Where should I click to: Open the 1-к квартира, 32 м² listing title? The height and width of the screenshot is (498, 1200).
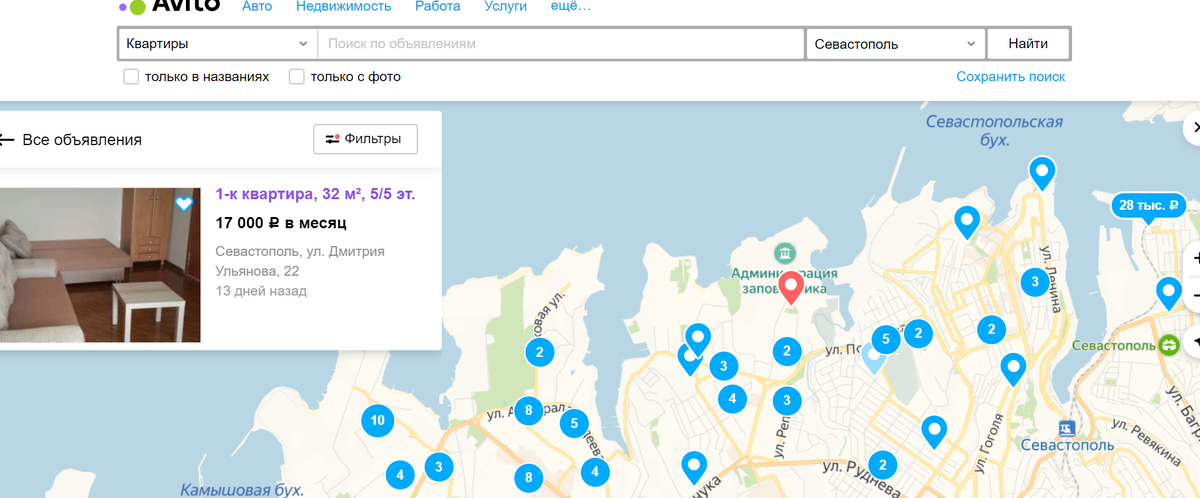point(315,194)
